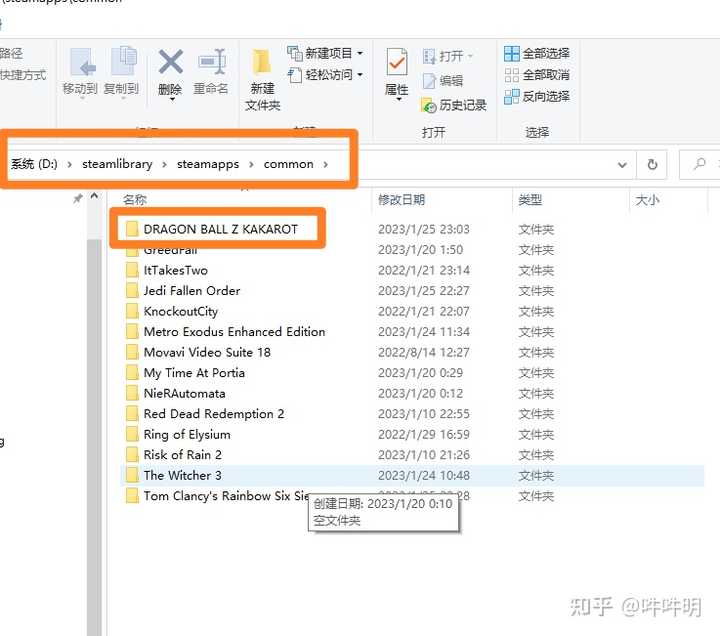Click the search magnifier icon

[x=700, y=163]
